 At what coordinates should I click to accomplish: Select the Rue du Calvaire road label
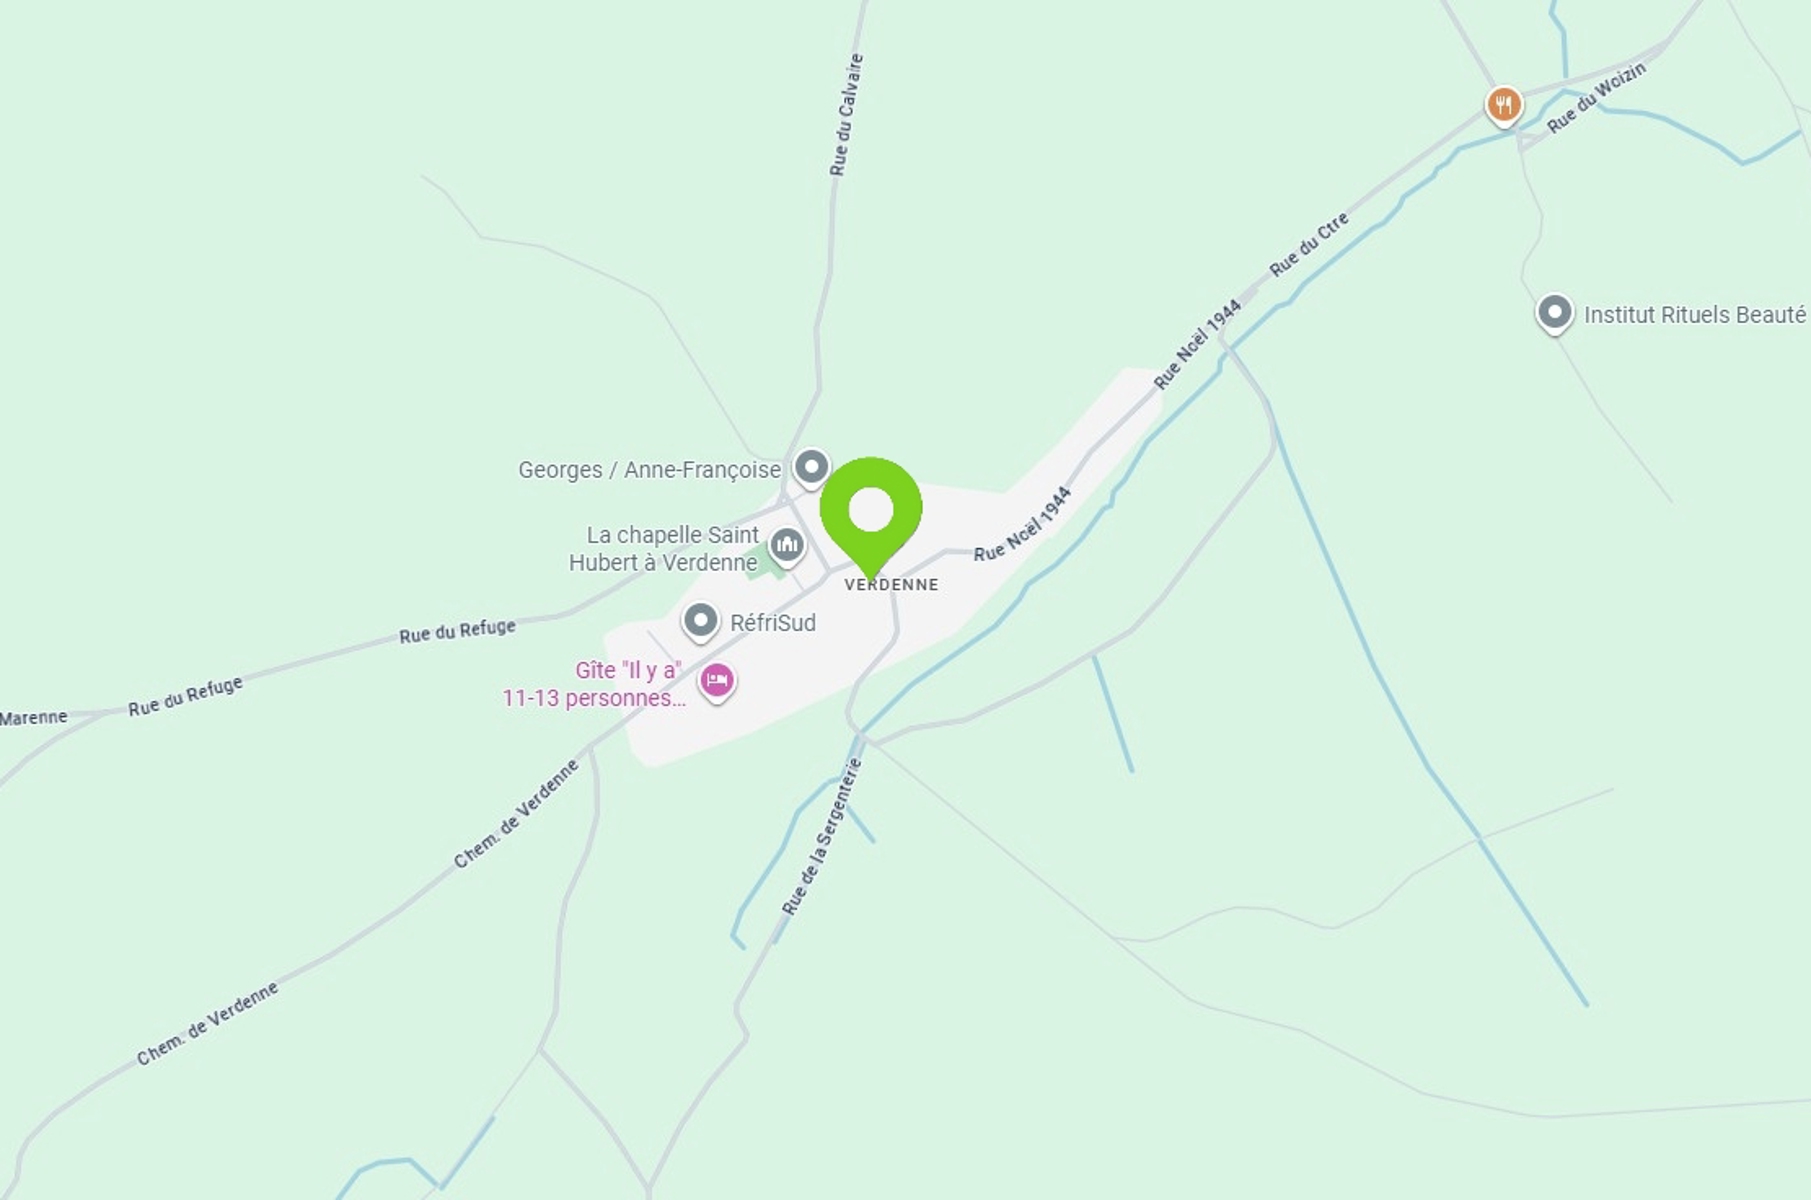point(845,115)
